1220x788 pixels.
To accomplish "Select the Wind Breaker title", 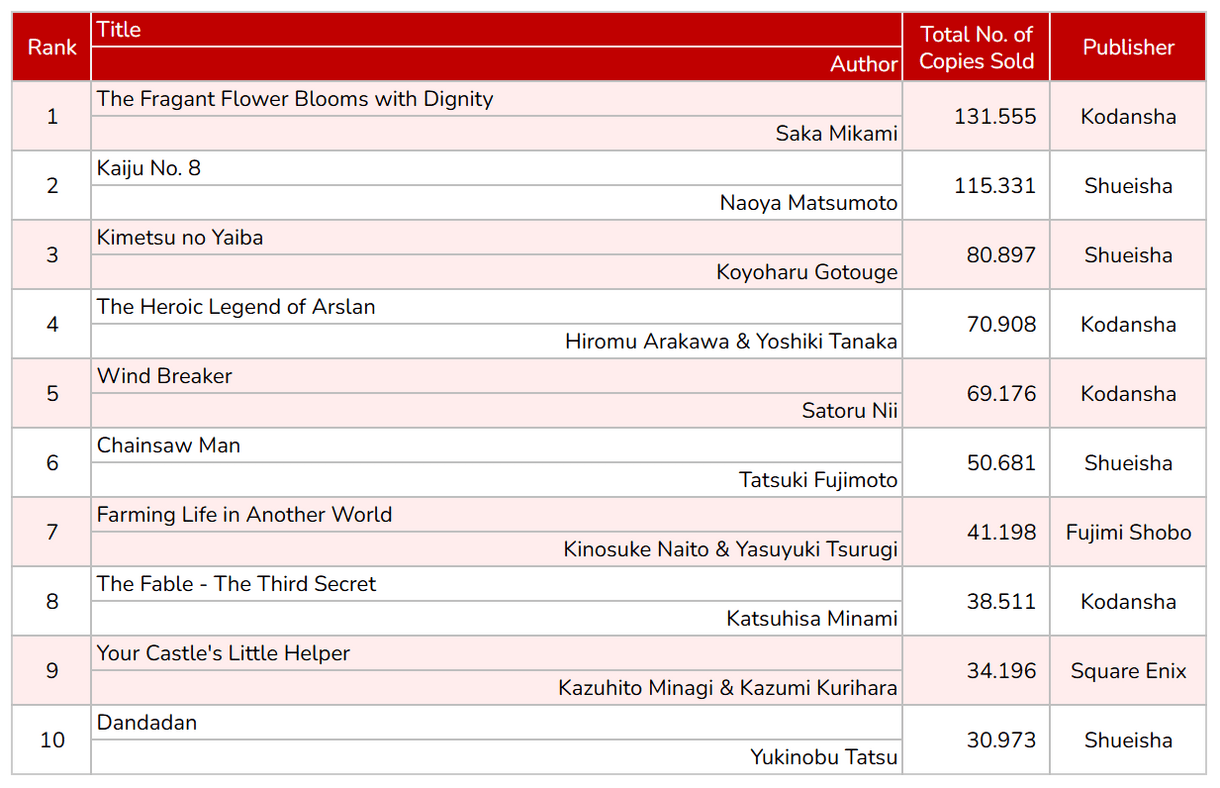I will coord(165,376).
